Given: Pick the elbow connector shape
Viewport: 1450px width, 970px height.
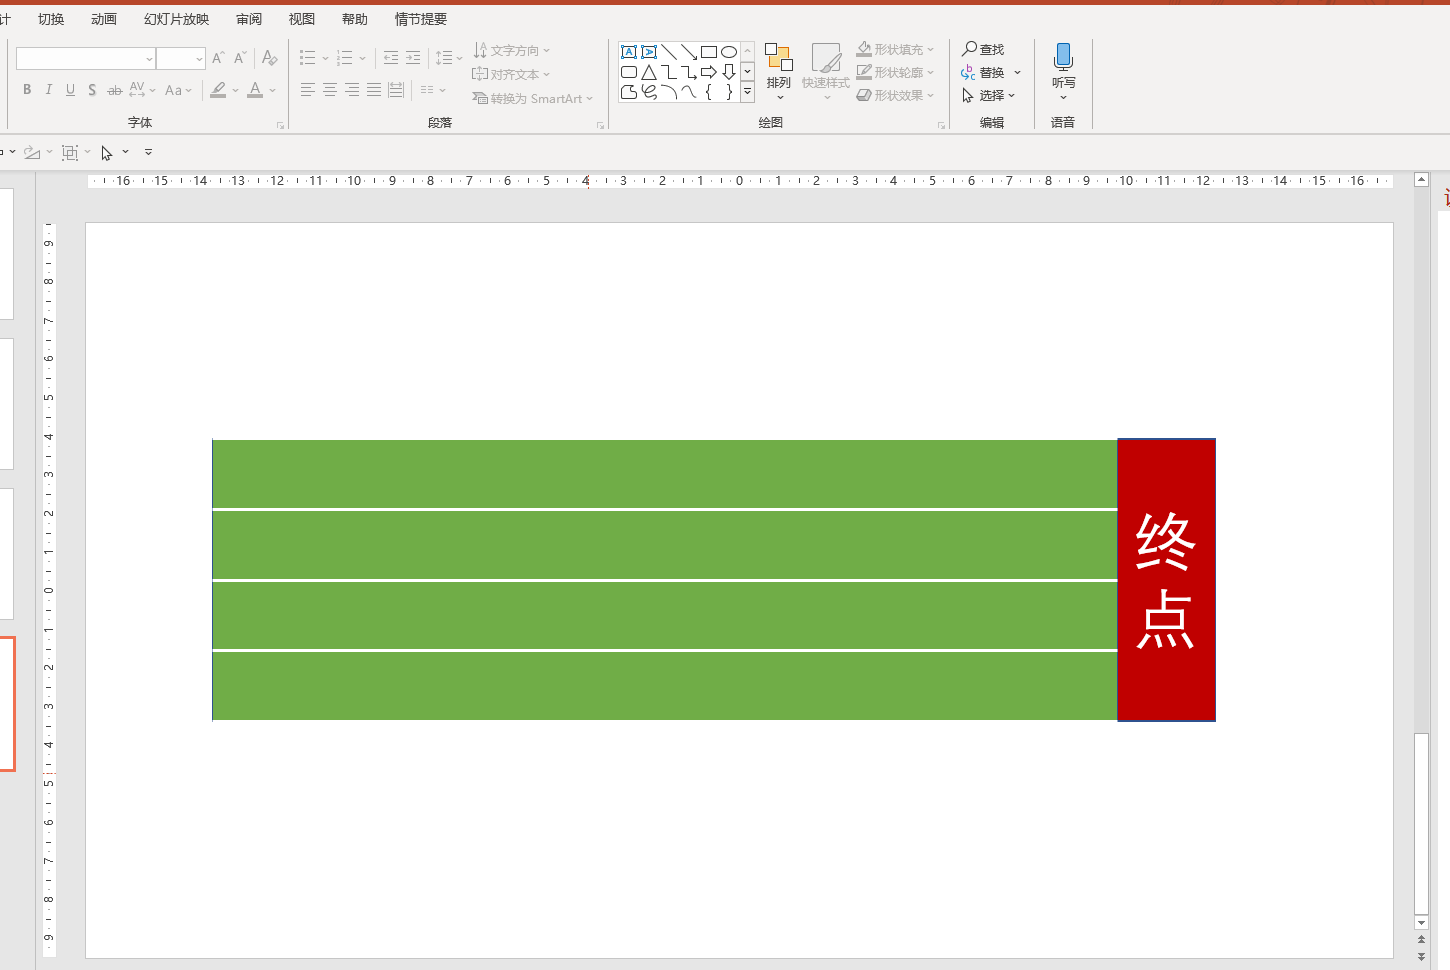Looking at the screenshot, I should click(x=669, y=72).
